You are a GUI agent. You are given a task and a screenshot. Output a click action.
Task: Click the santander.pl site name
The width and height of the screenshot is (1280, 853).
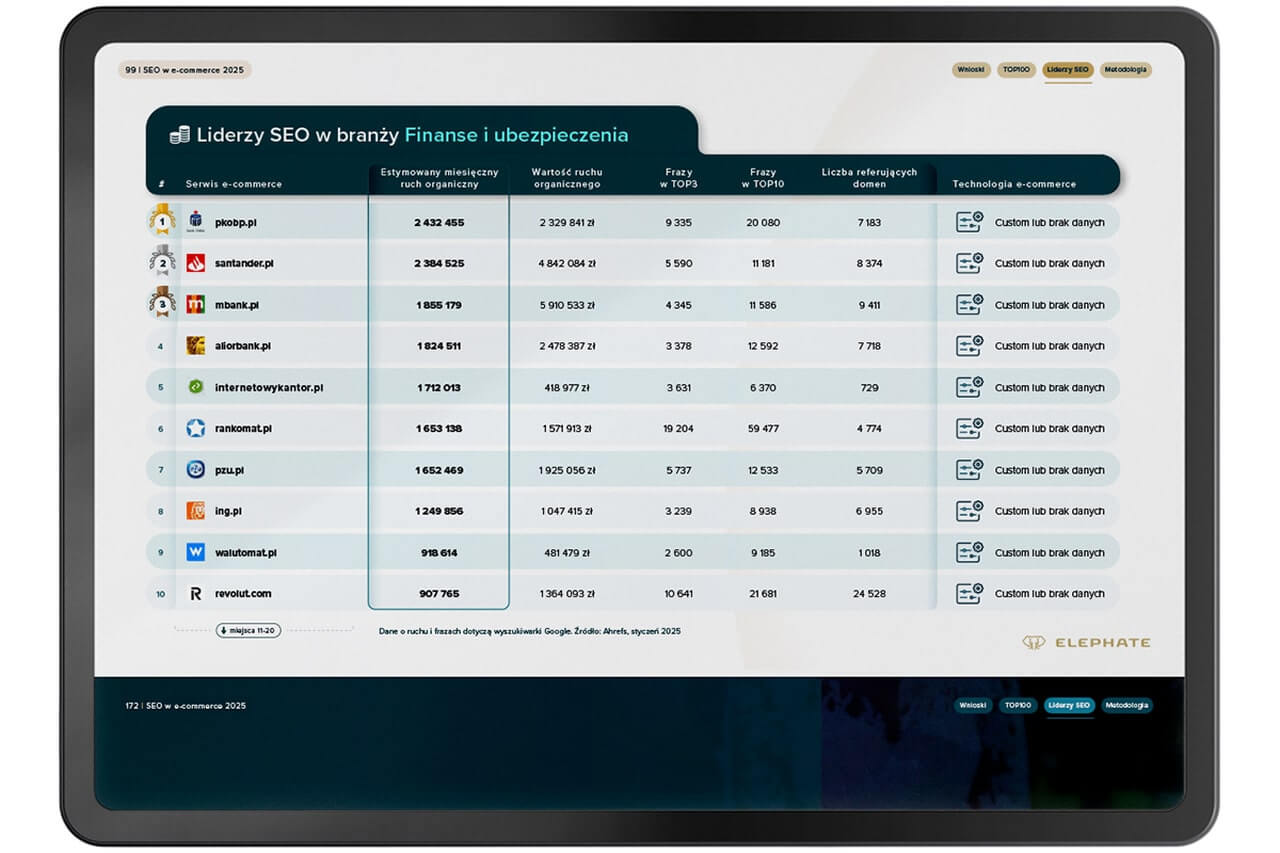click(244, 263)
